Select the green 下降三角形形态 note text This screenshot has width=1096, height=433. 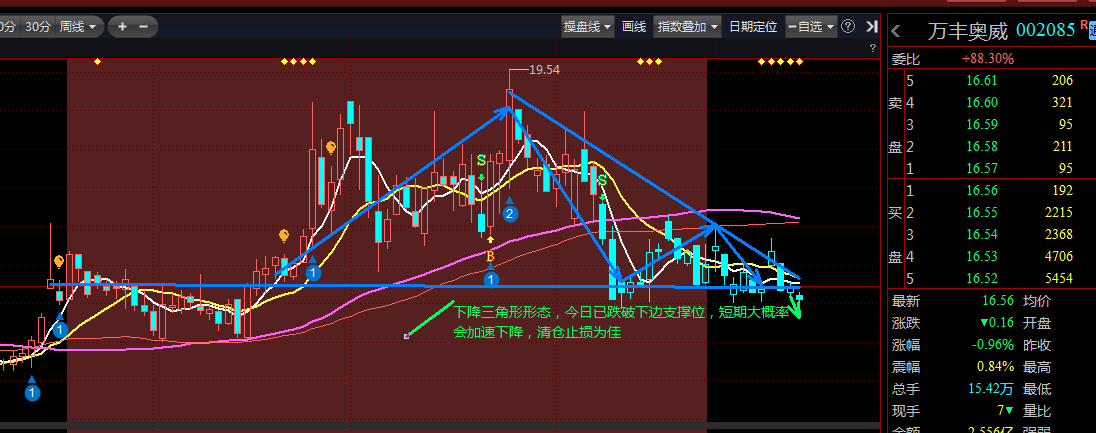pos(621,322)
